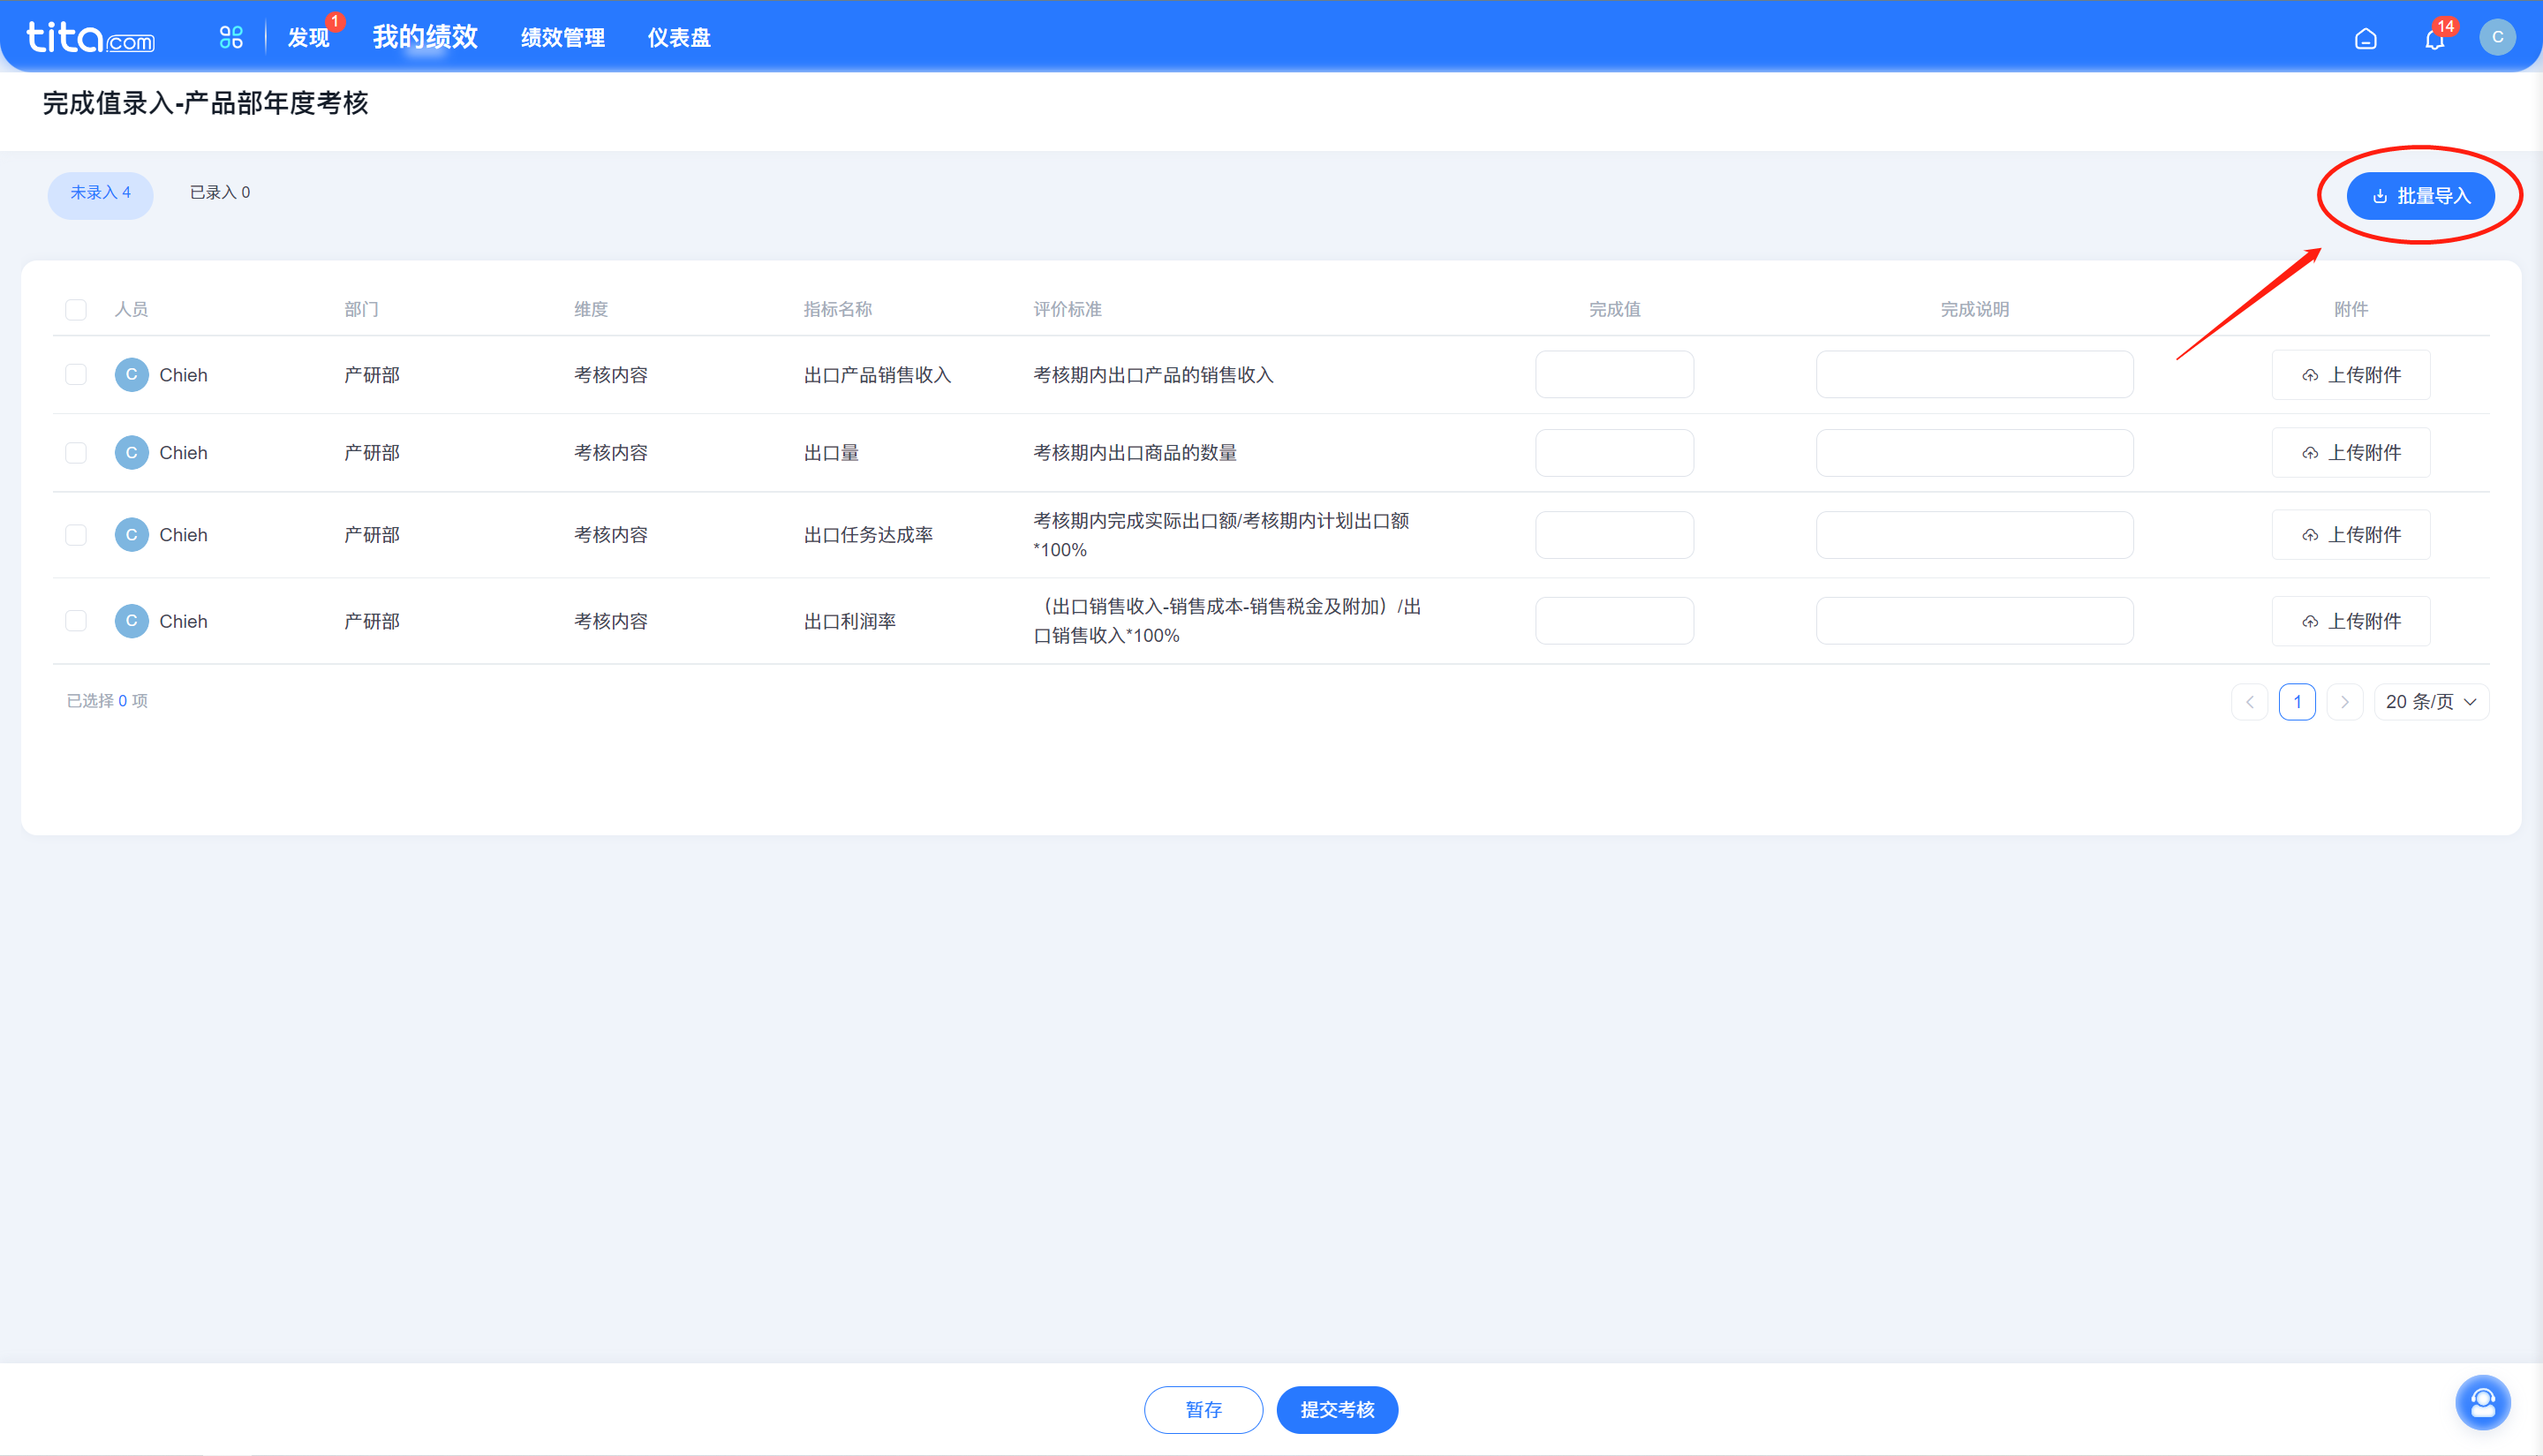Focus 完成值 field for 出口利润率
This screenshot has height=1456, width=2543.
1614,620
